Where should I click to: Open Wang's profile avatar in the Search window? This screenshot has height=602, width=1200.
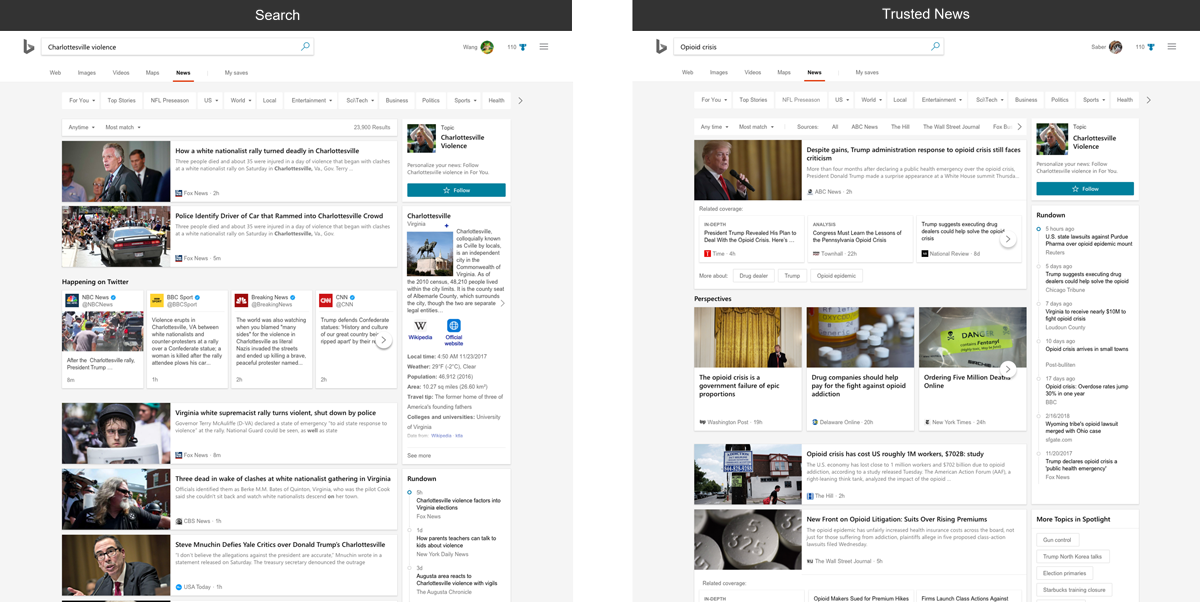pos(487,47)
